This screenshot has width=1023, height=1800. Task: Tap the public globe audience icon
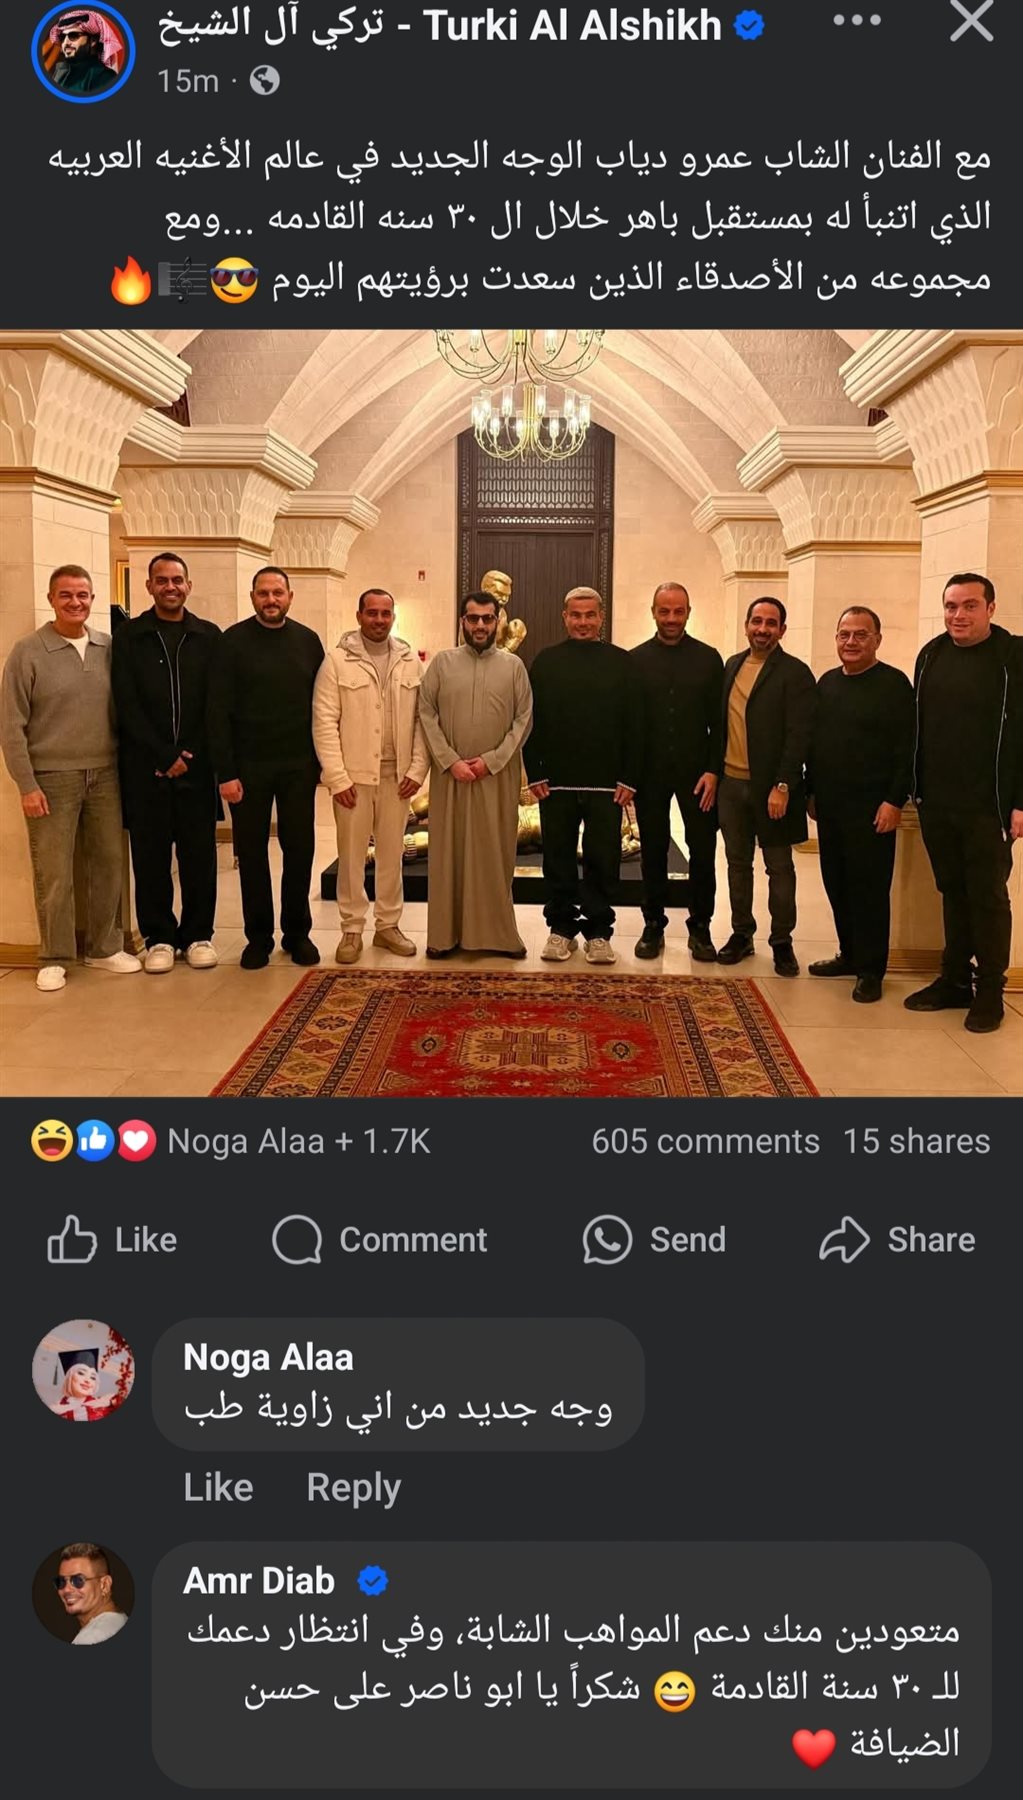(264, 80)
